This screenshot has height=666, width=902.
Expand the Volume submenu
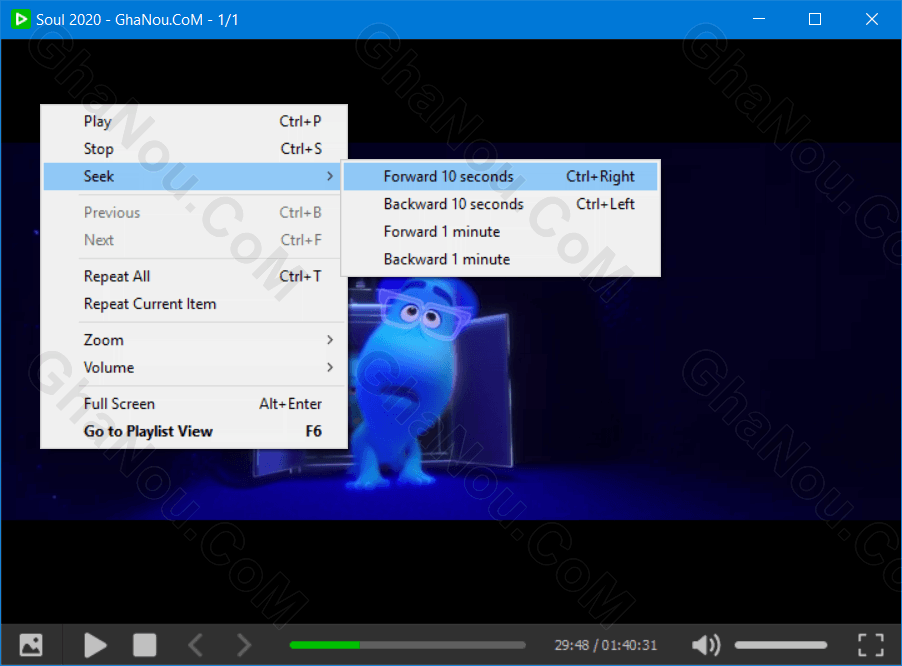(196, 368)
